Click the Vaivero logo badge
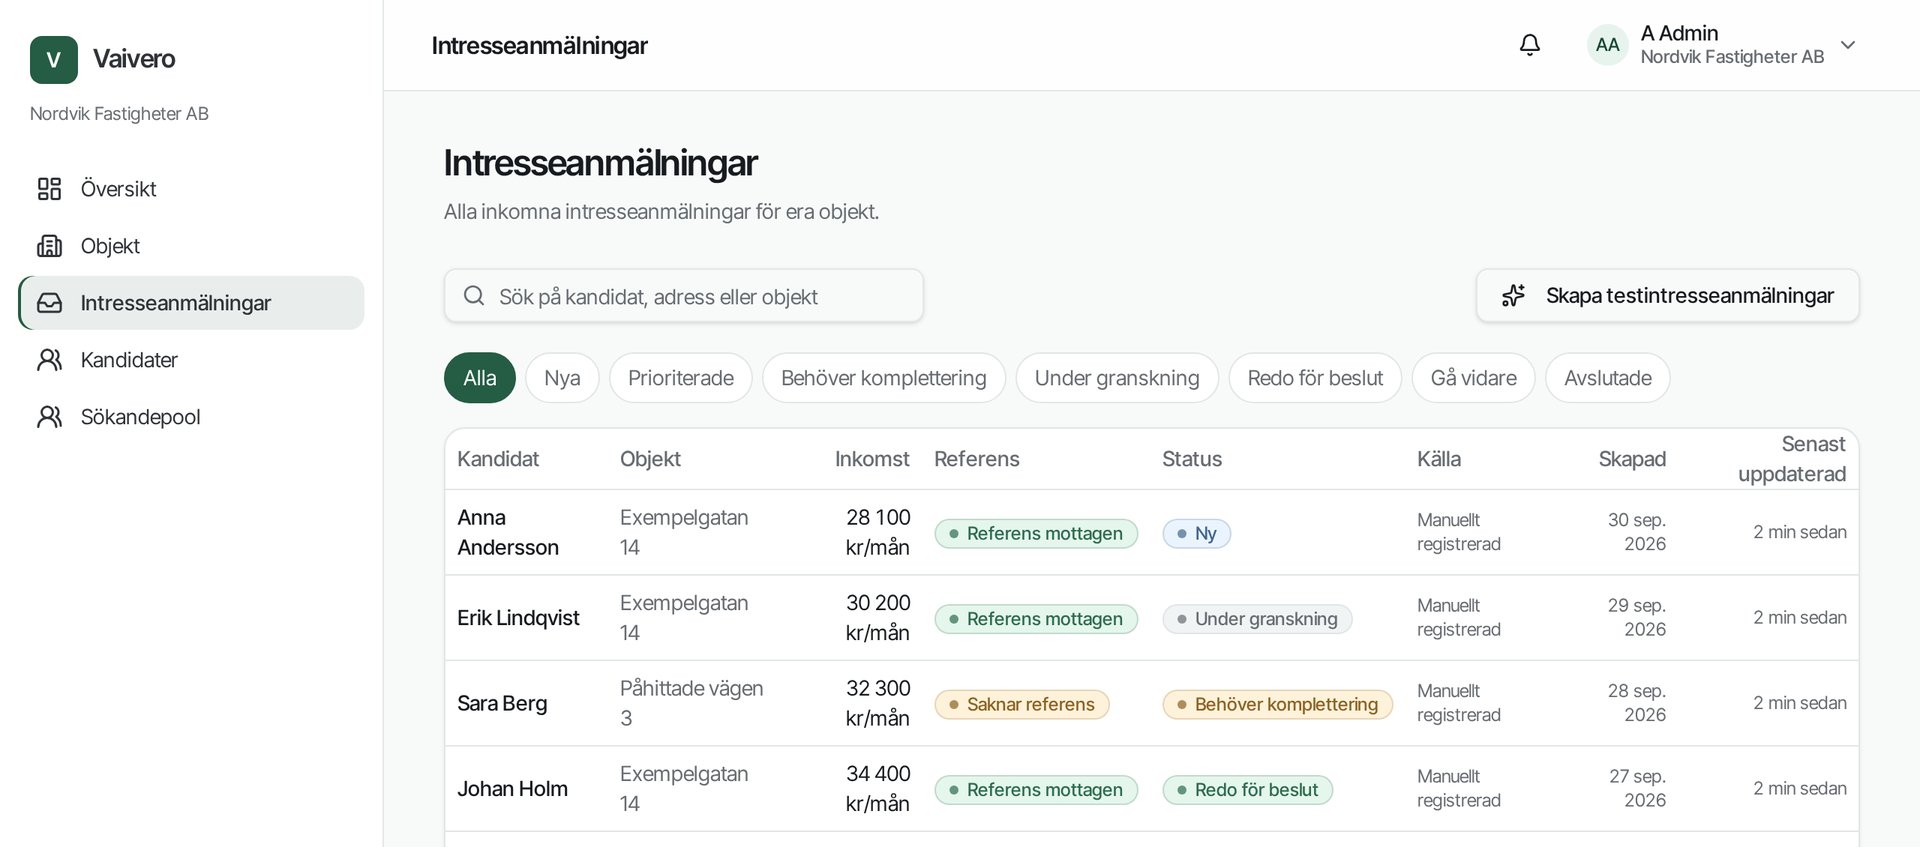The height and width of the screenshot is (847, 1920). click(54, 59)
